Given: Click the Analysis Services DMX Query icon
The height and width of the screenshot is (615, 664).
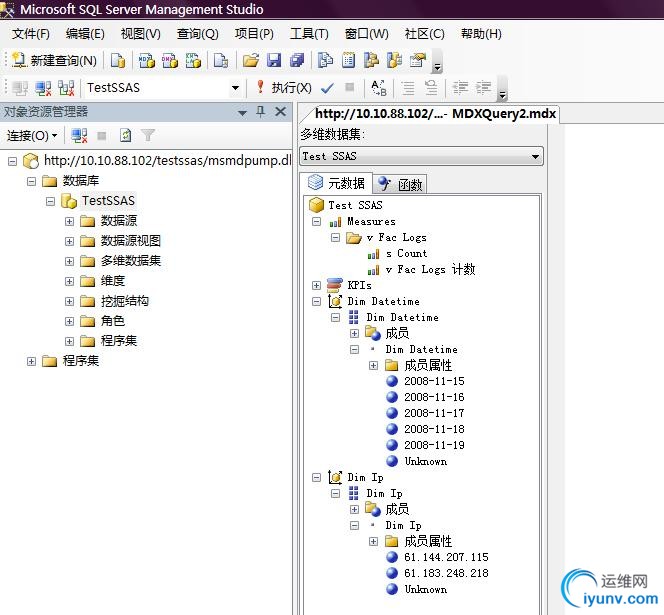Looking at the screenshot, I should 170,61.
